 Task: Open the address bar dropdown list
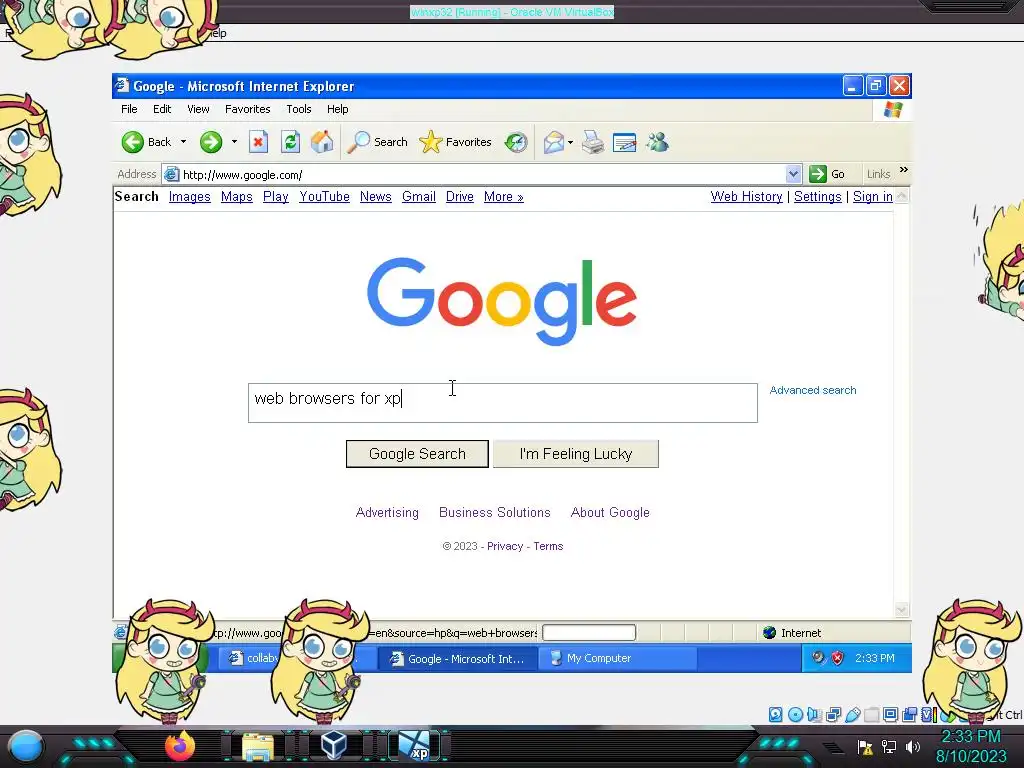(793, 174)
